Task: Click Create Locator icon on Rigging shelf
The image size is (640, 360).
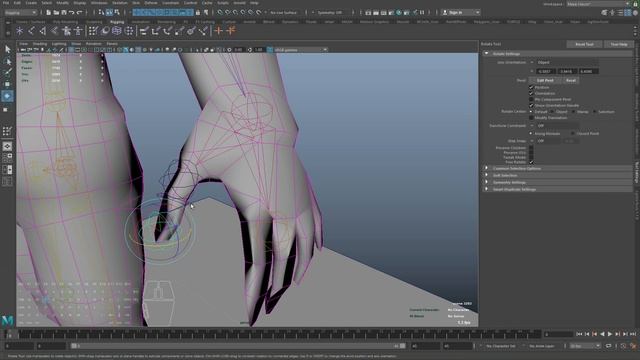Action: pos(19,31)
